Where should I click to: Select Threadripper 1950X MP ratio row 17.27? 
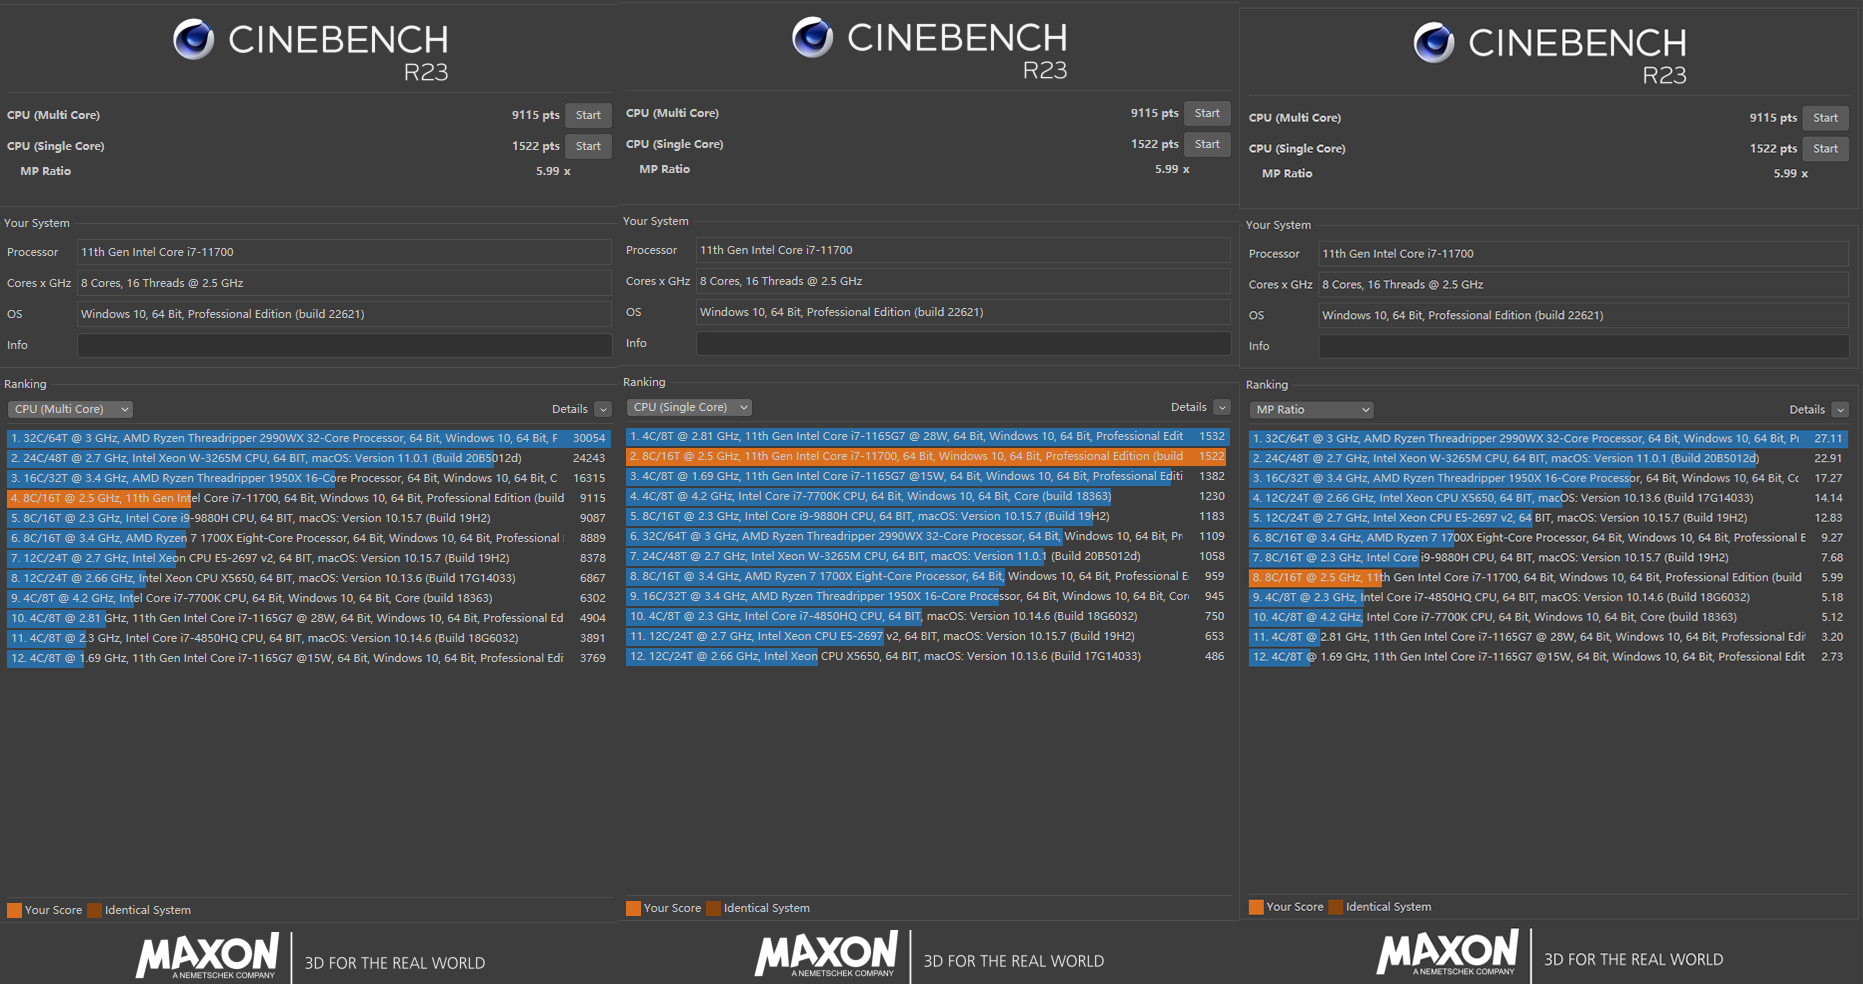tap(1548, 478)
